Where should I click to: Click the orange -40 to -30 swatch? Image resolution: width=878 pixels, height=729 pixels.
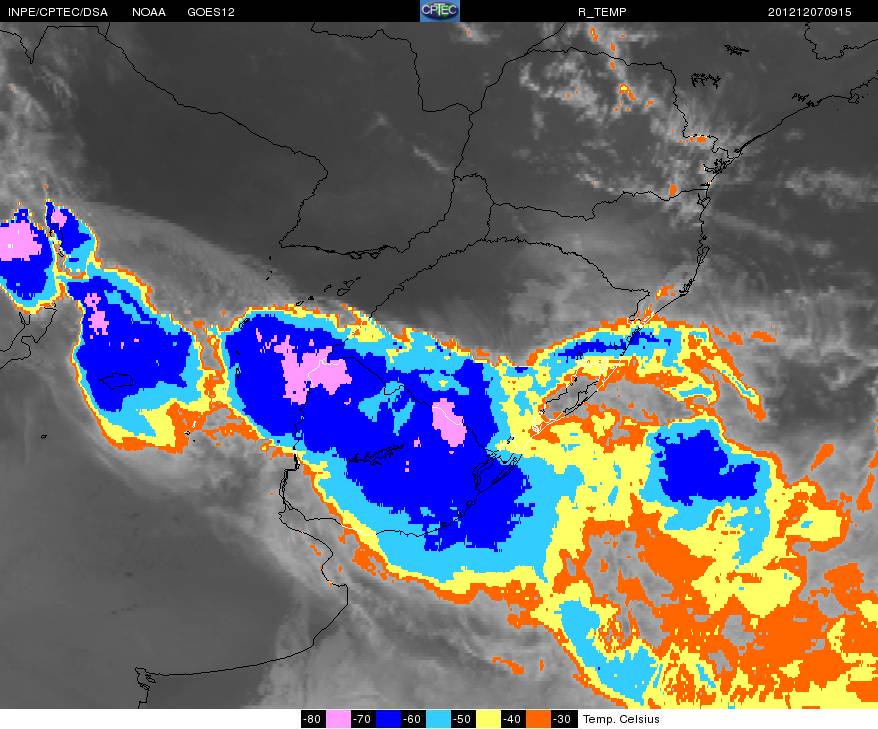click(x=538, y=719)
